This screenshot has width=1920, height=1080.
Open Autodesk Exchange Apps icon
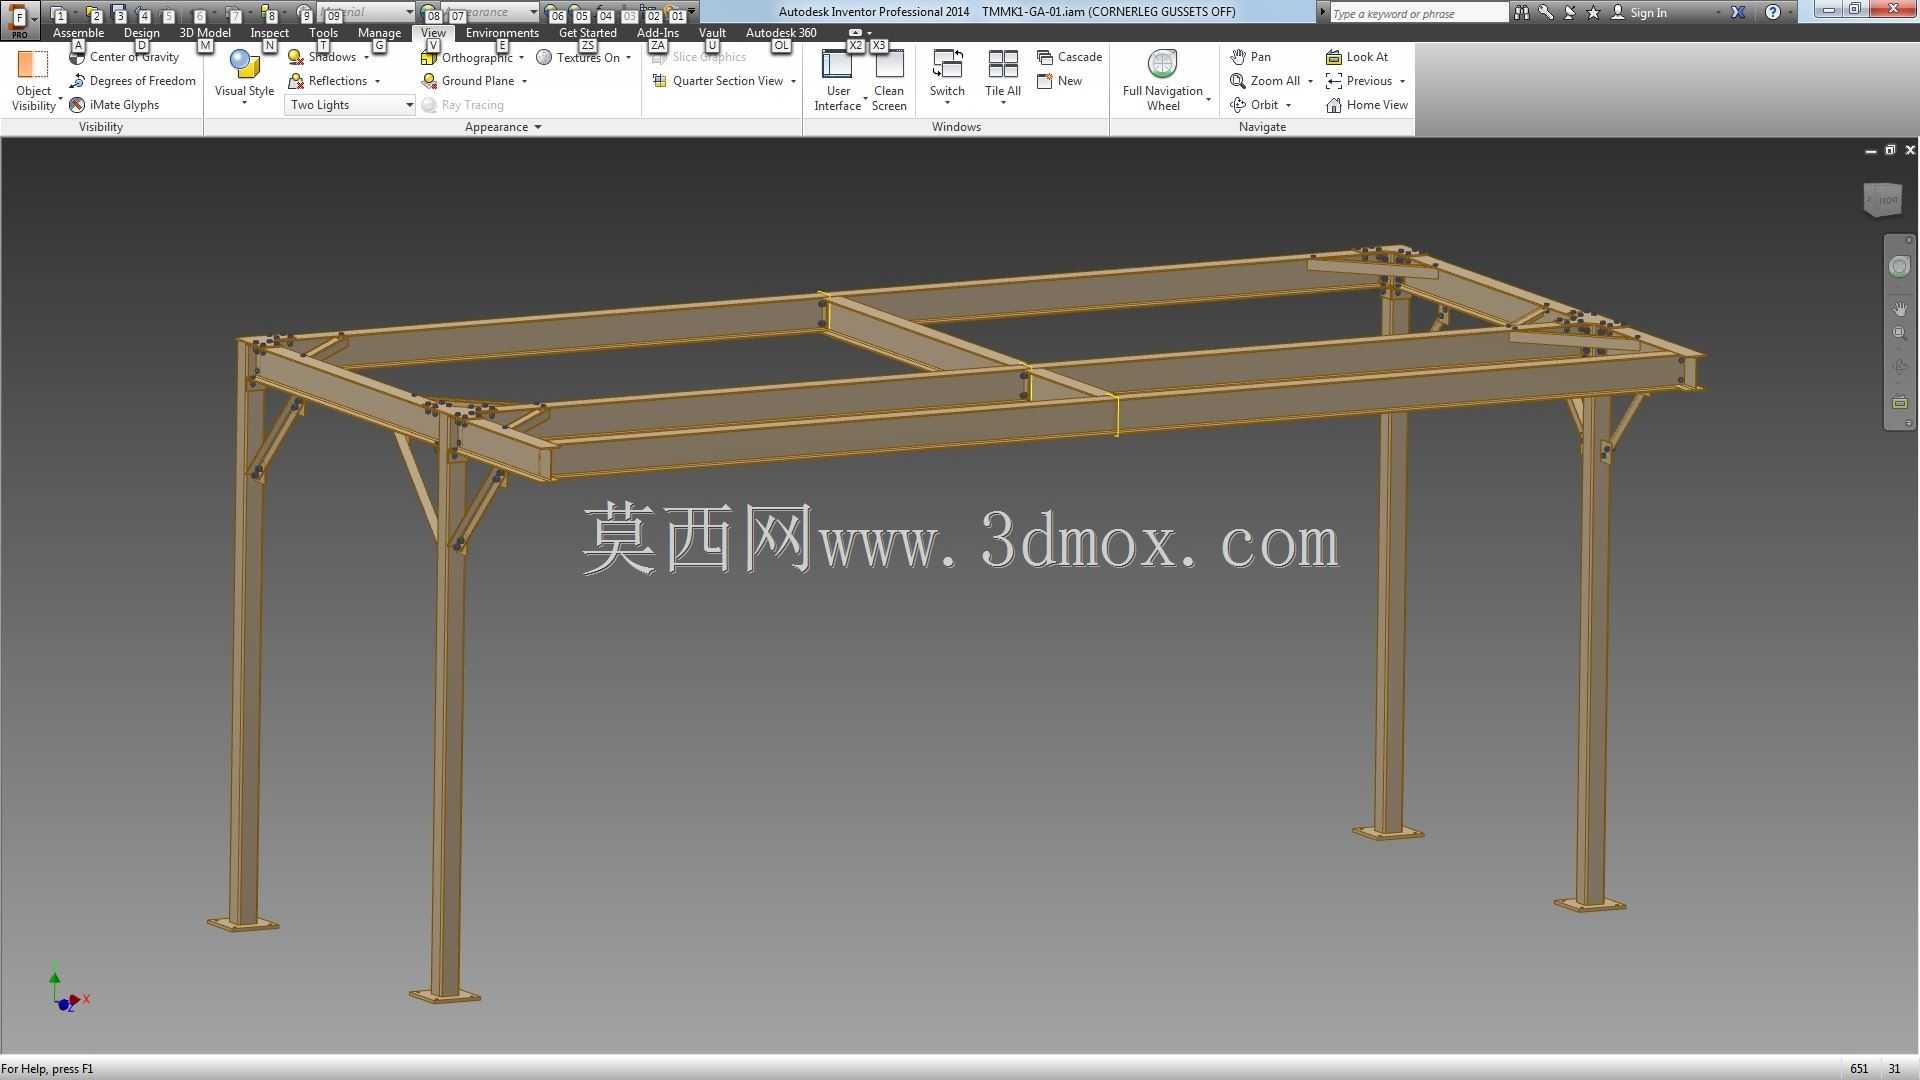[x=1738, y=13]
